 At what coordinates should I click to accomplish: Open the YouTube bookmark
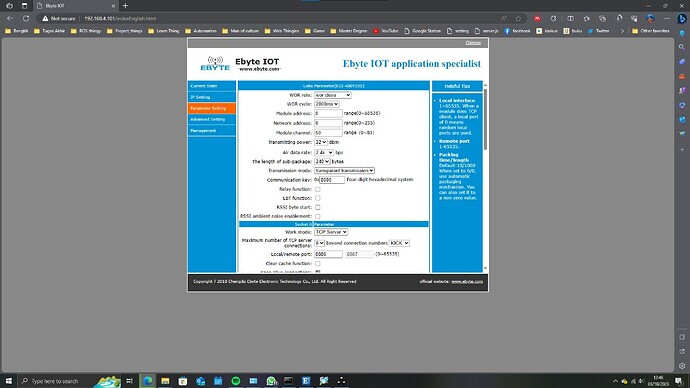[385, 31]
